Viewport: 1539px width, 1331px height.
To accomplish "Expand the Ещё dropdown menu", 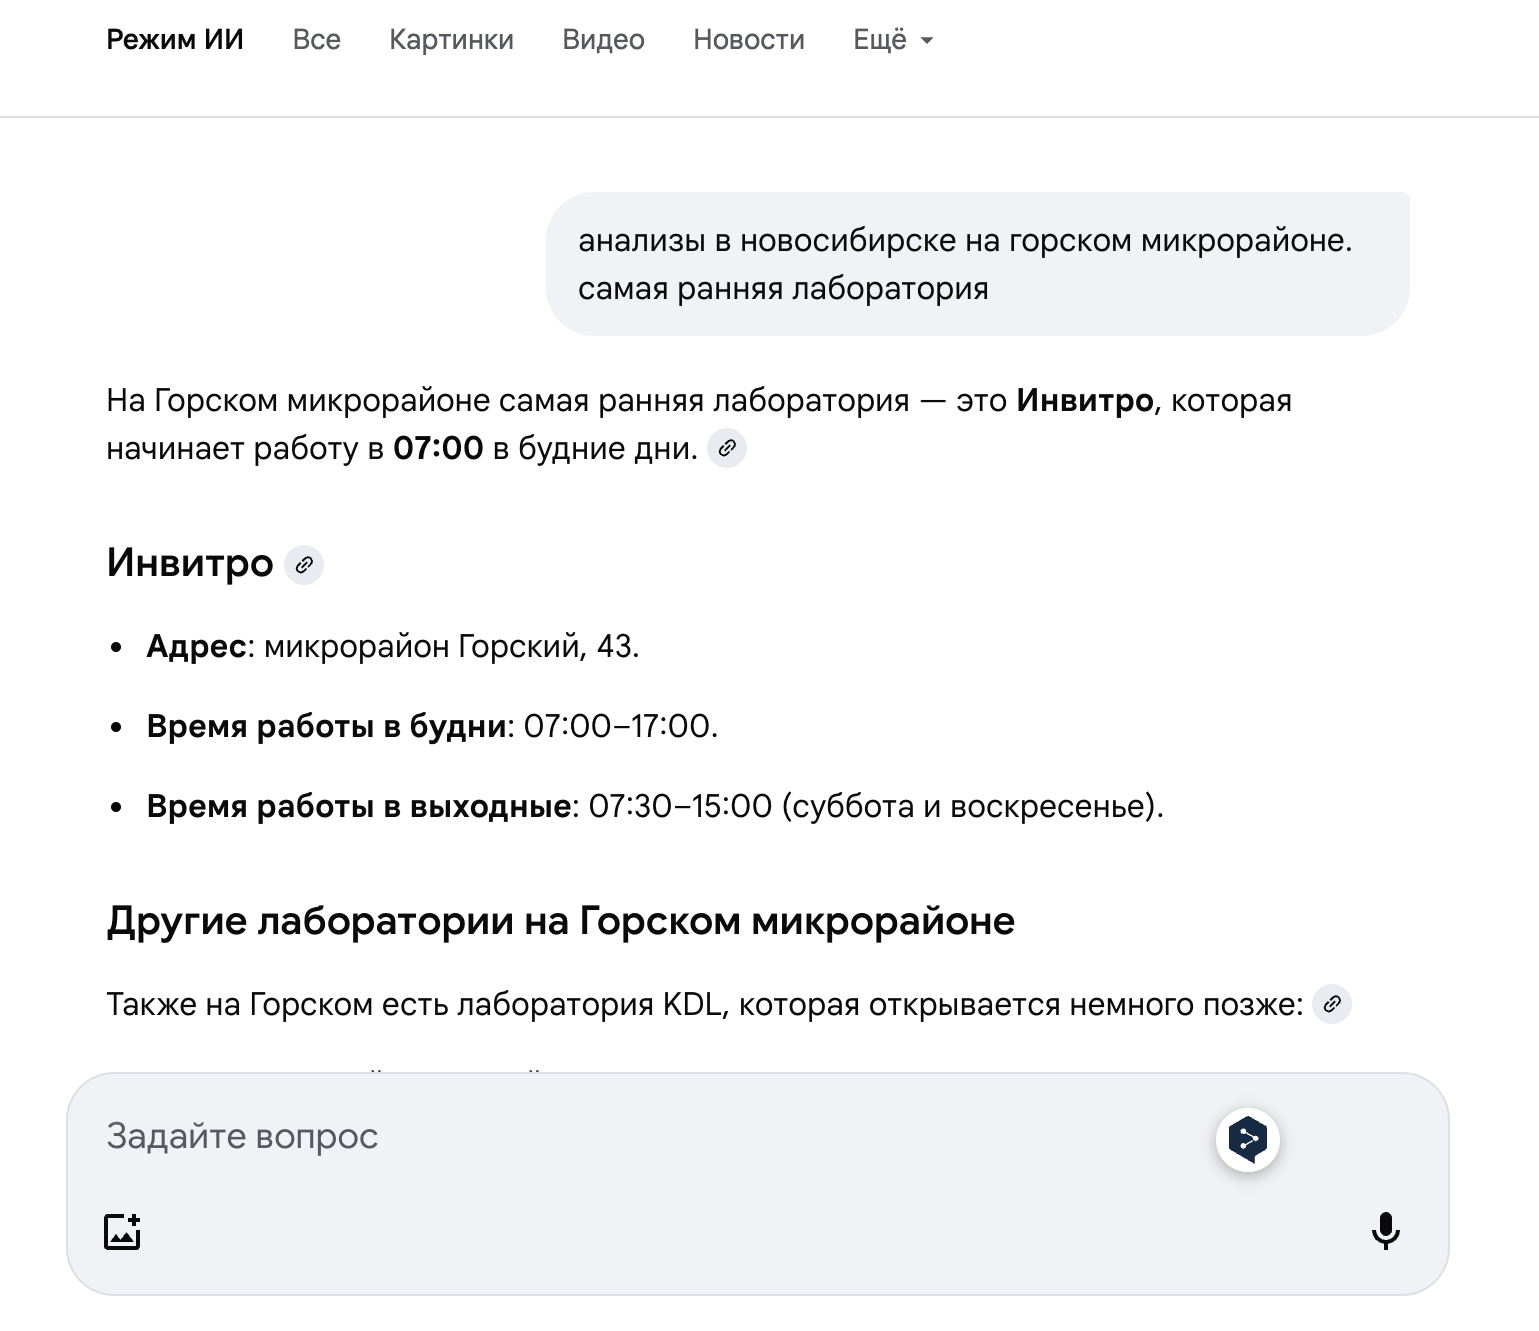I will click(x=892, y=40).
